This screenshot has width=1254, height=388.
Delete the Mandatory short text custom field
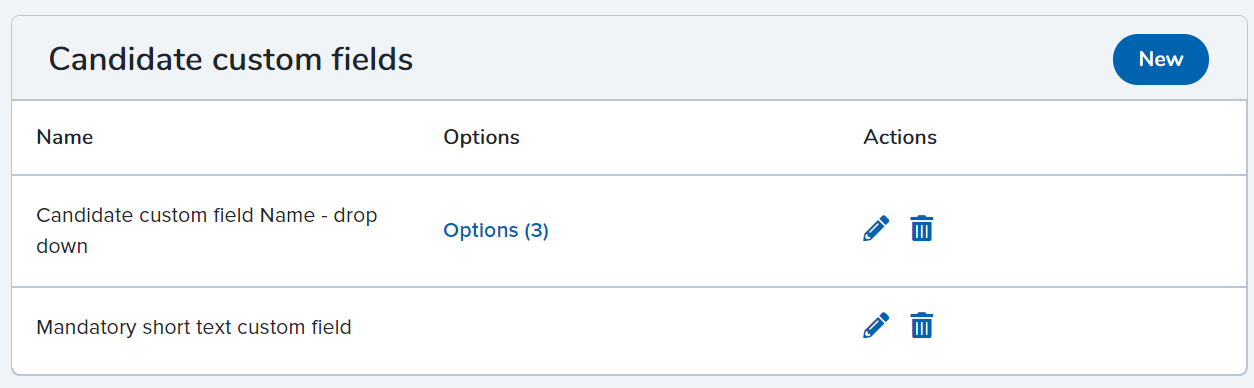(921, 326)
